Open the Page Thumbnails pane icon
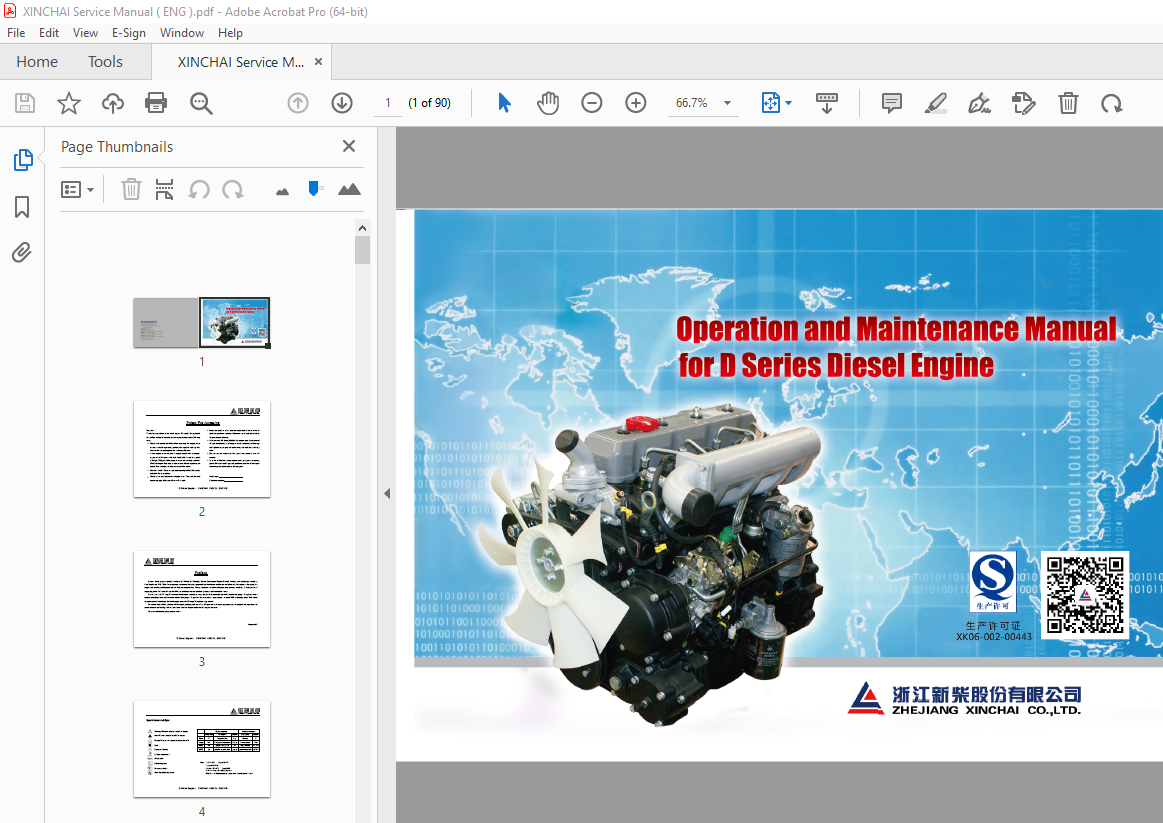Screen dimensions: 1163x823 tap(23, 159)
